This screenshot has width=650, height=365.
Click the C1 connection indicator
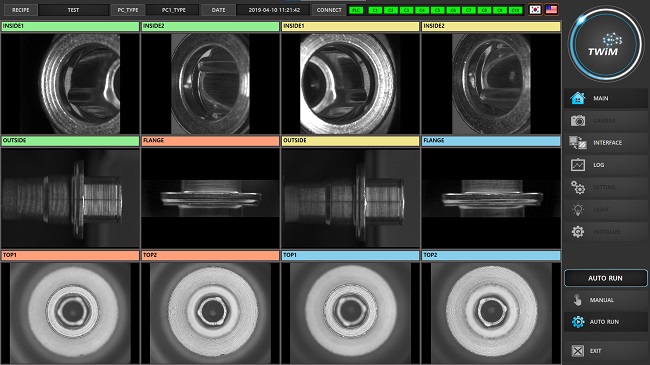click(375, 10)
